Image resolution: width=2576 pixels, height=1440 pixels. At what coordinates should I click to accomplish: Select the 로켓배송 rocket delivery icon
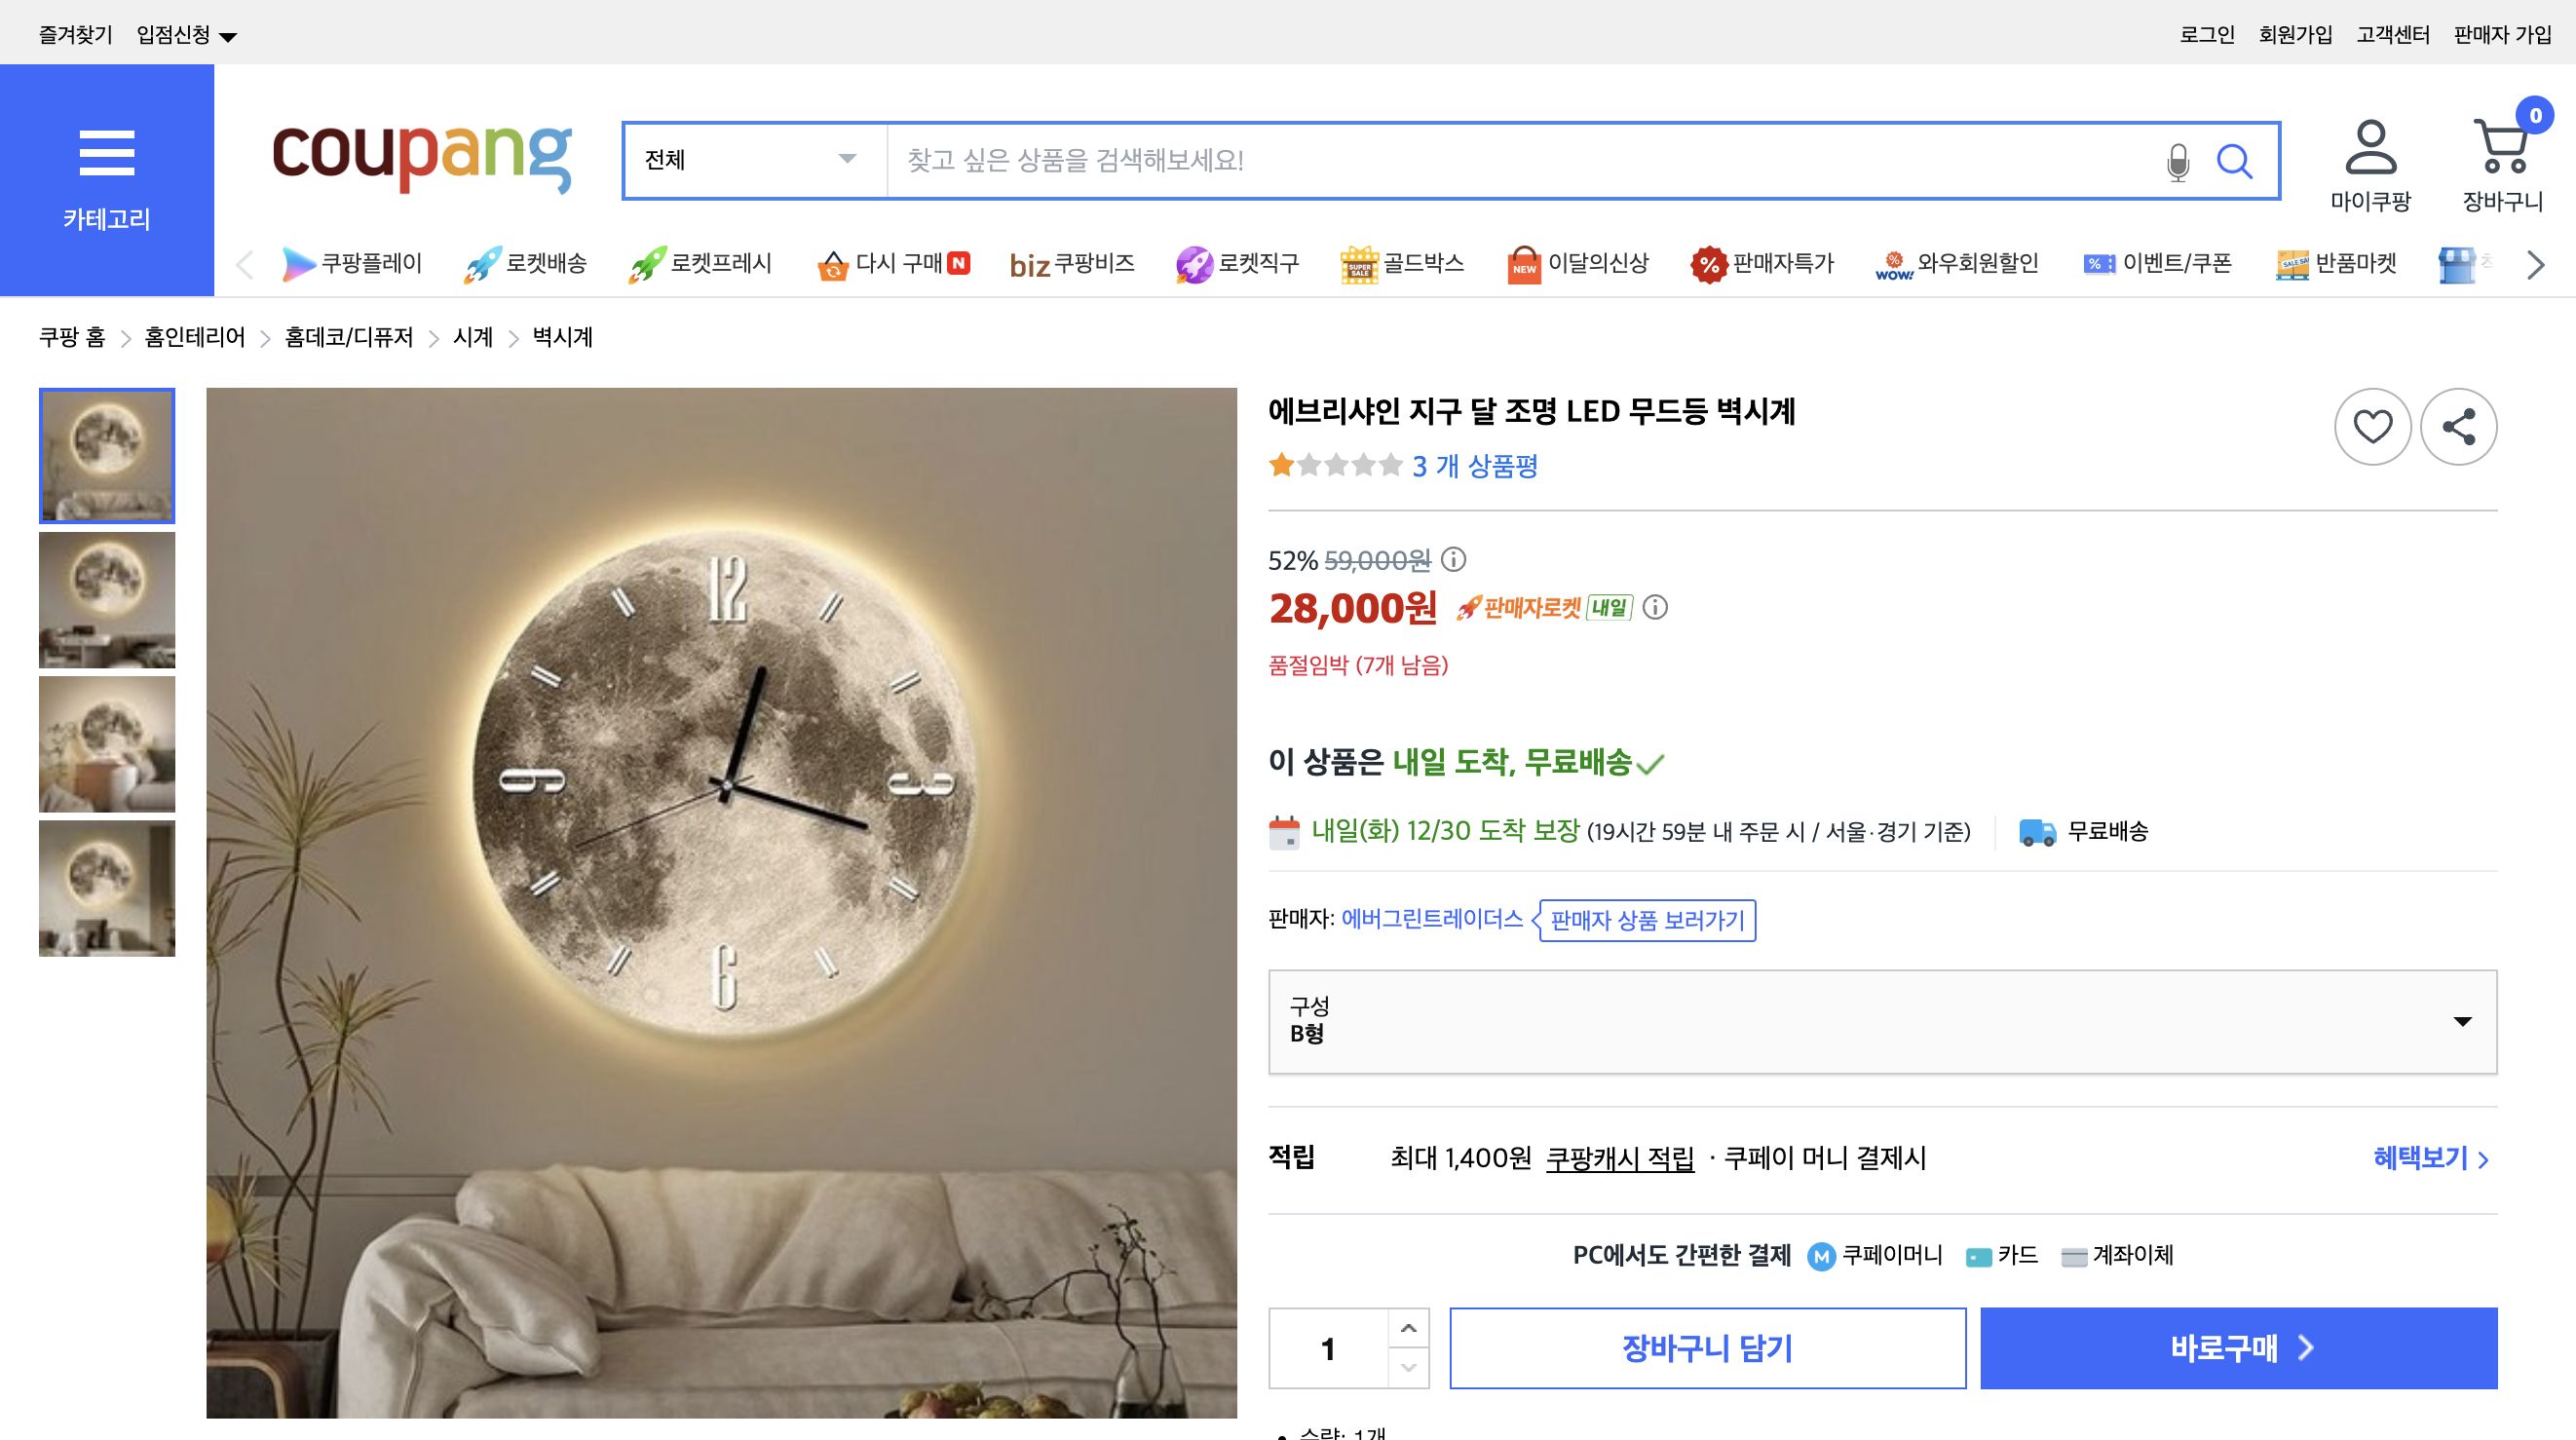pos(482,263)
